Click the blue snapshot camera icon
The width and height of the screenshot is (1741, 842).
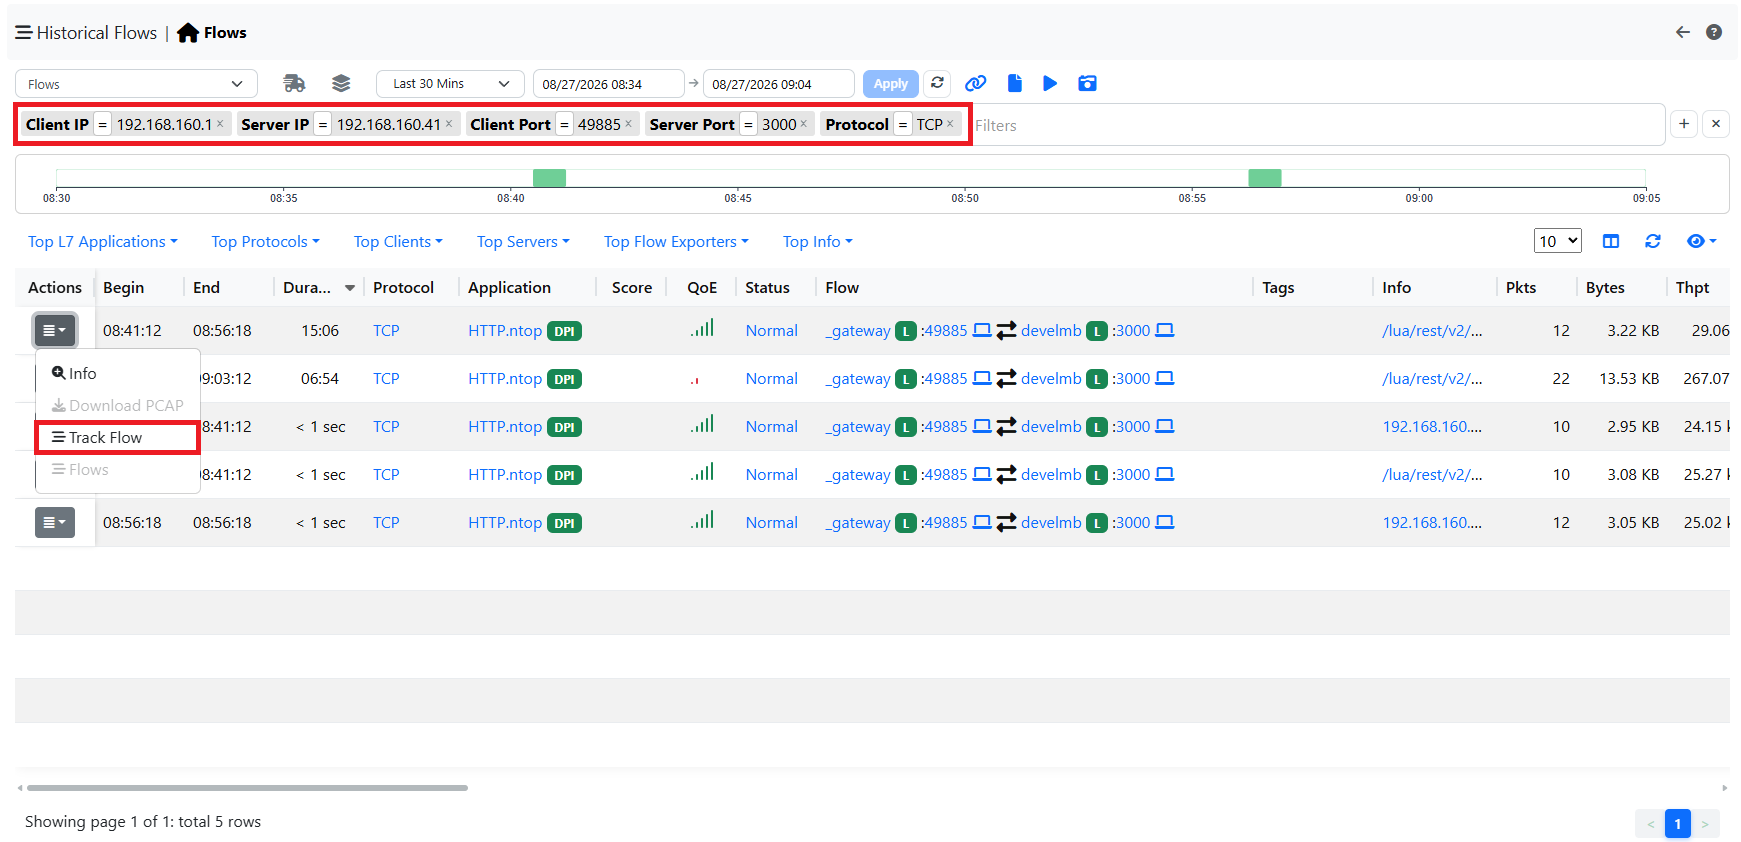pos(1088,83)
